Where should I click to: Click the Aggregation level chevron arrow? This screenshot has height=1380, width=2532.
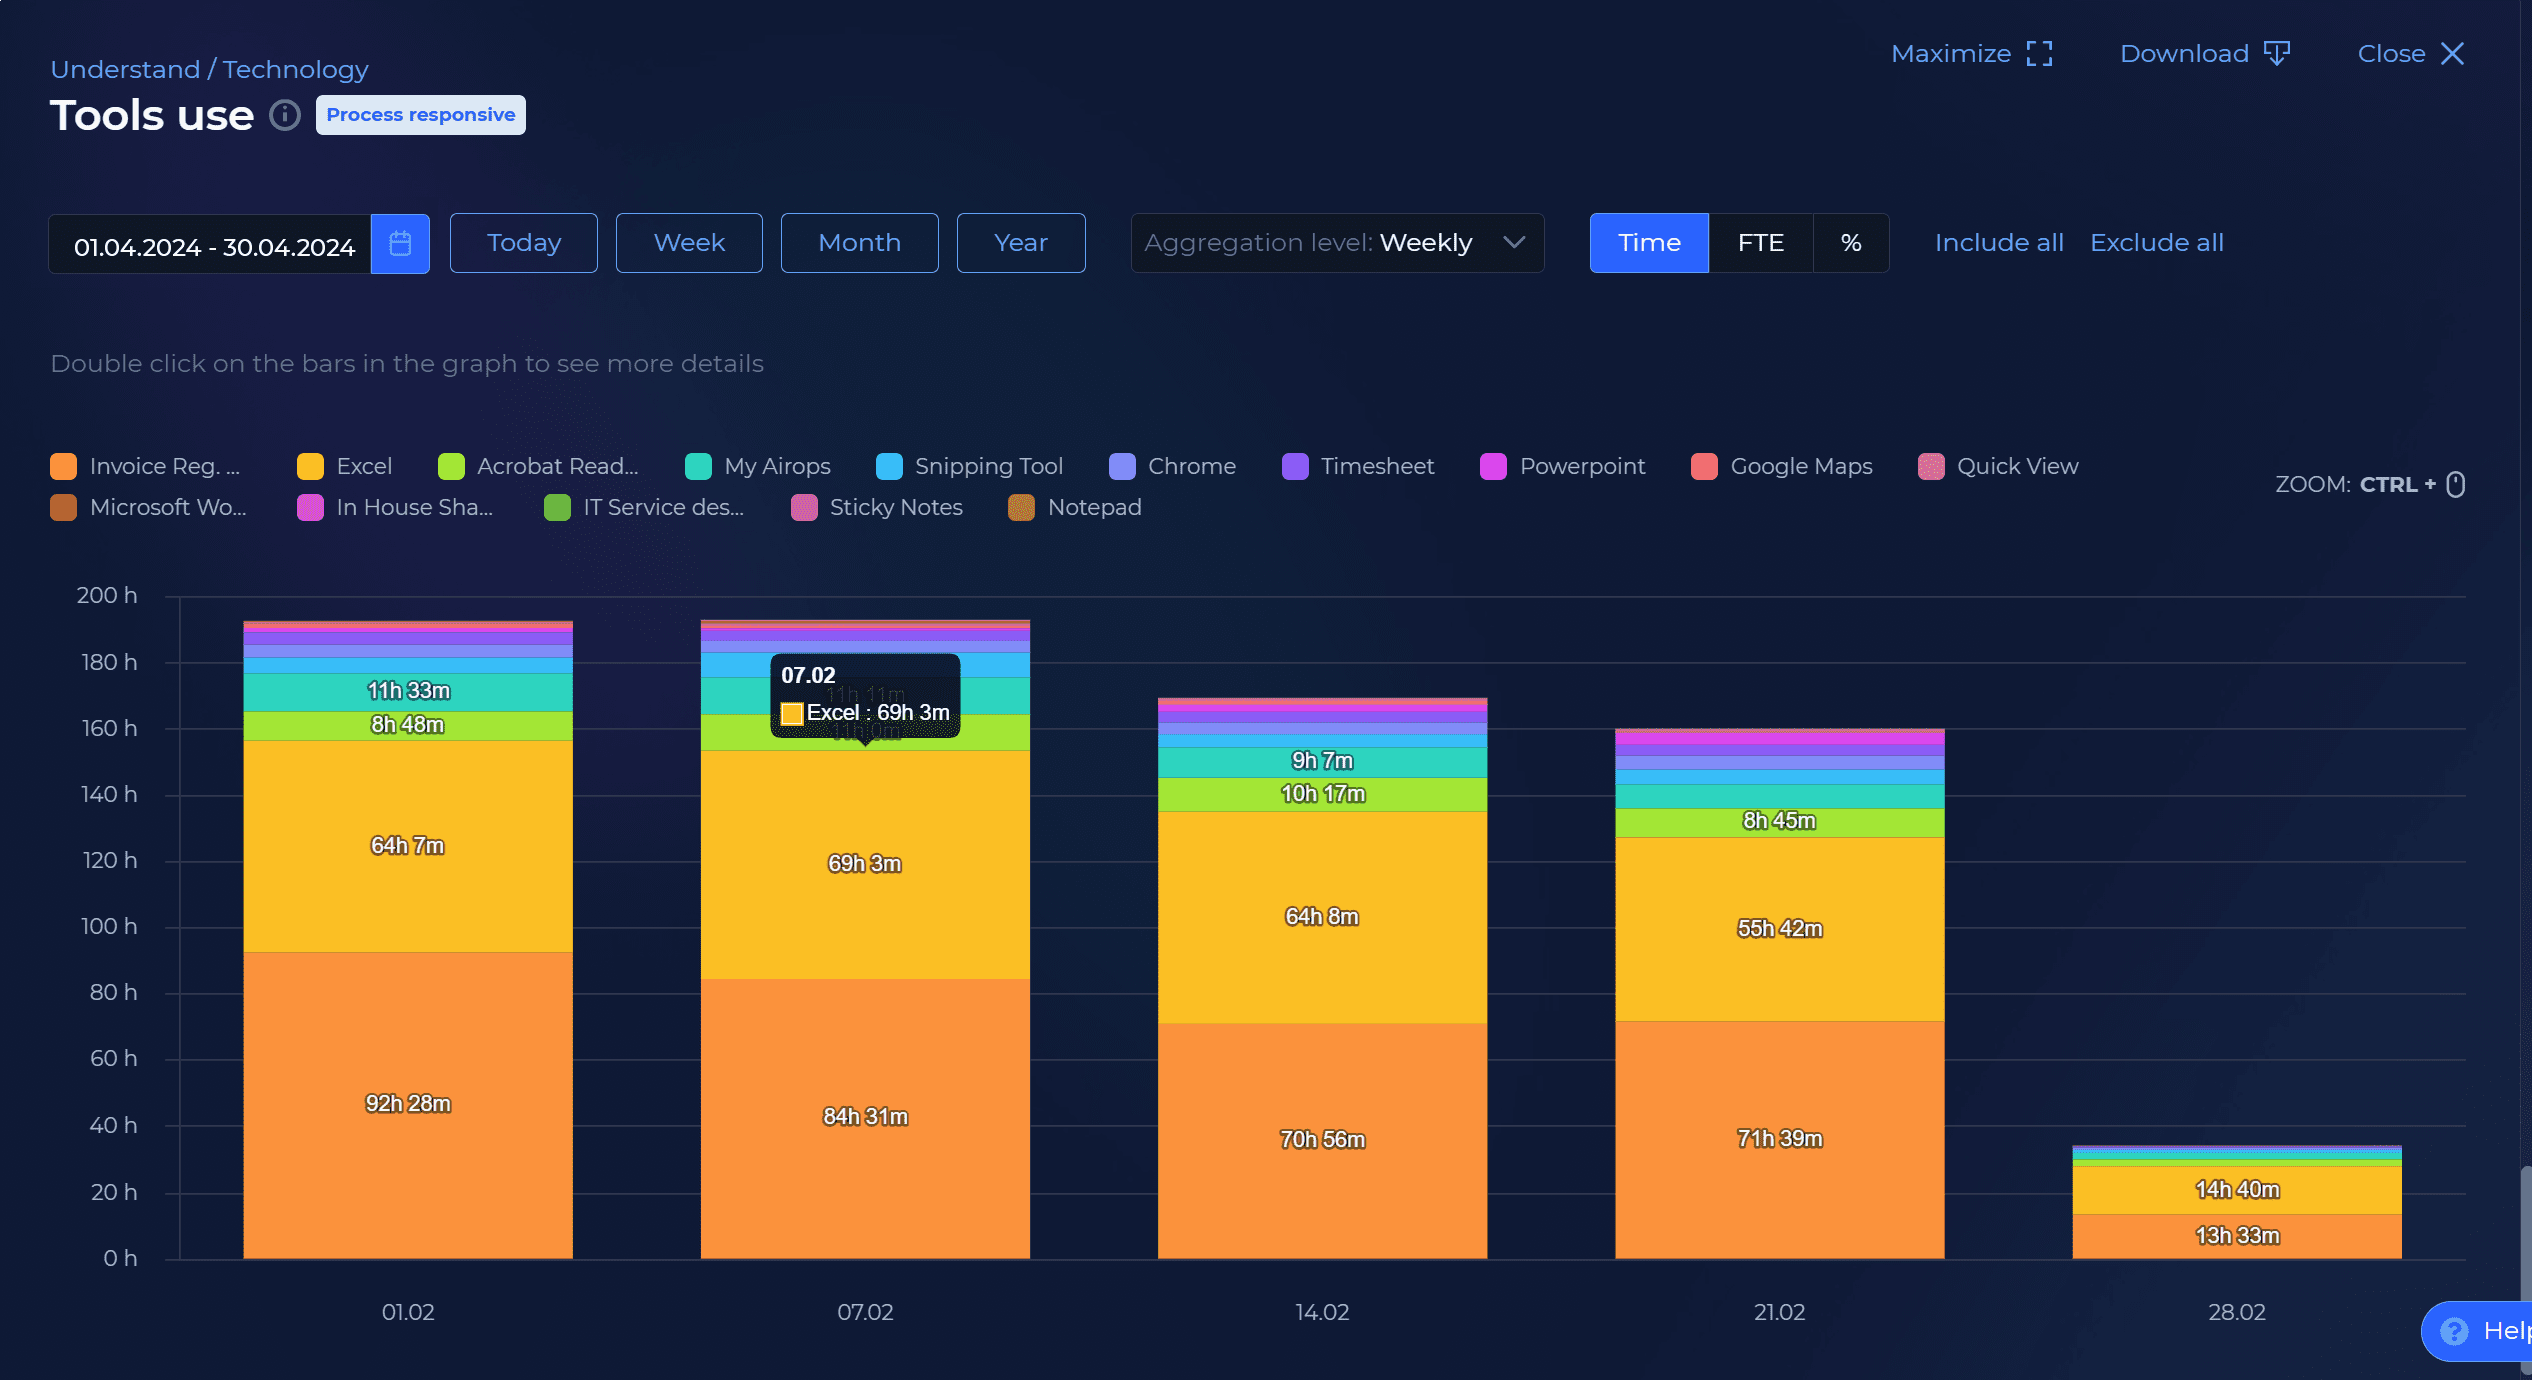click(1514, 243)
